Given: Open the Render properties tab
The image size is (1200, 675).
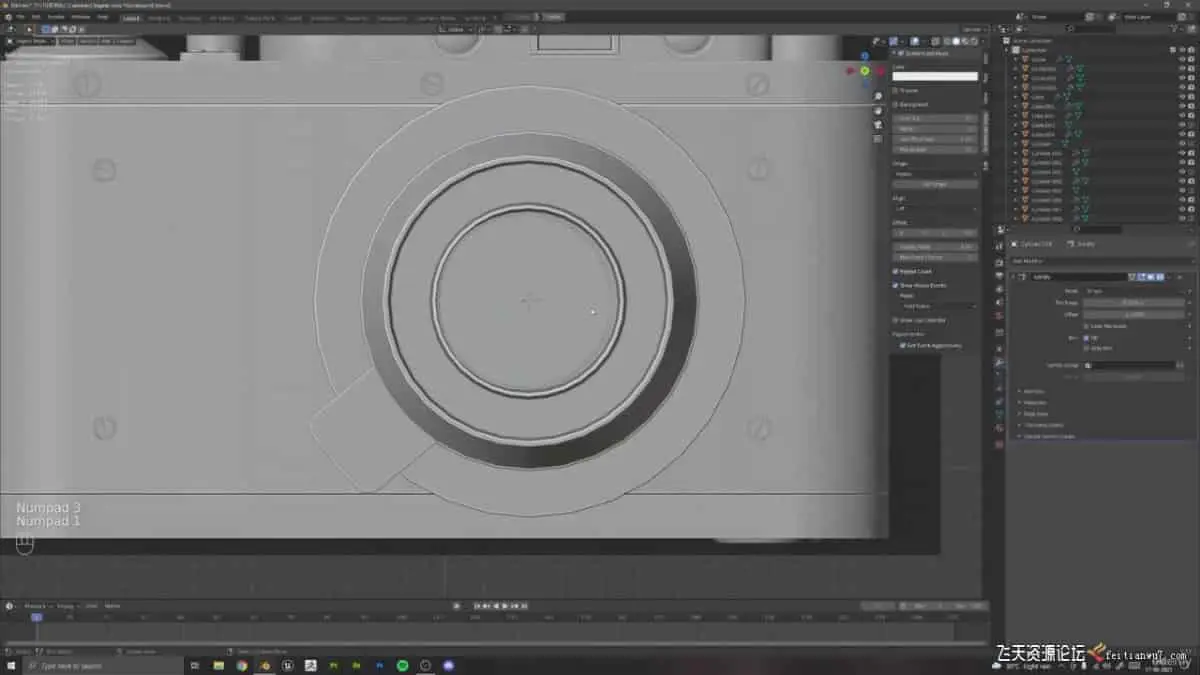Looking at the screenshot, I should pyautogui.click(x=999, y=263).
